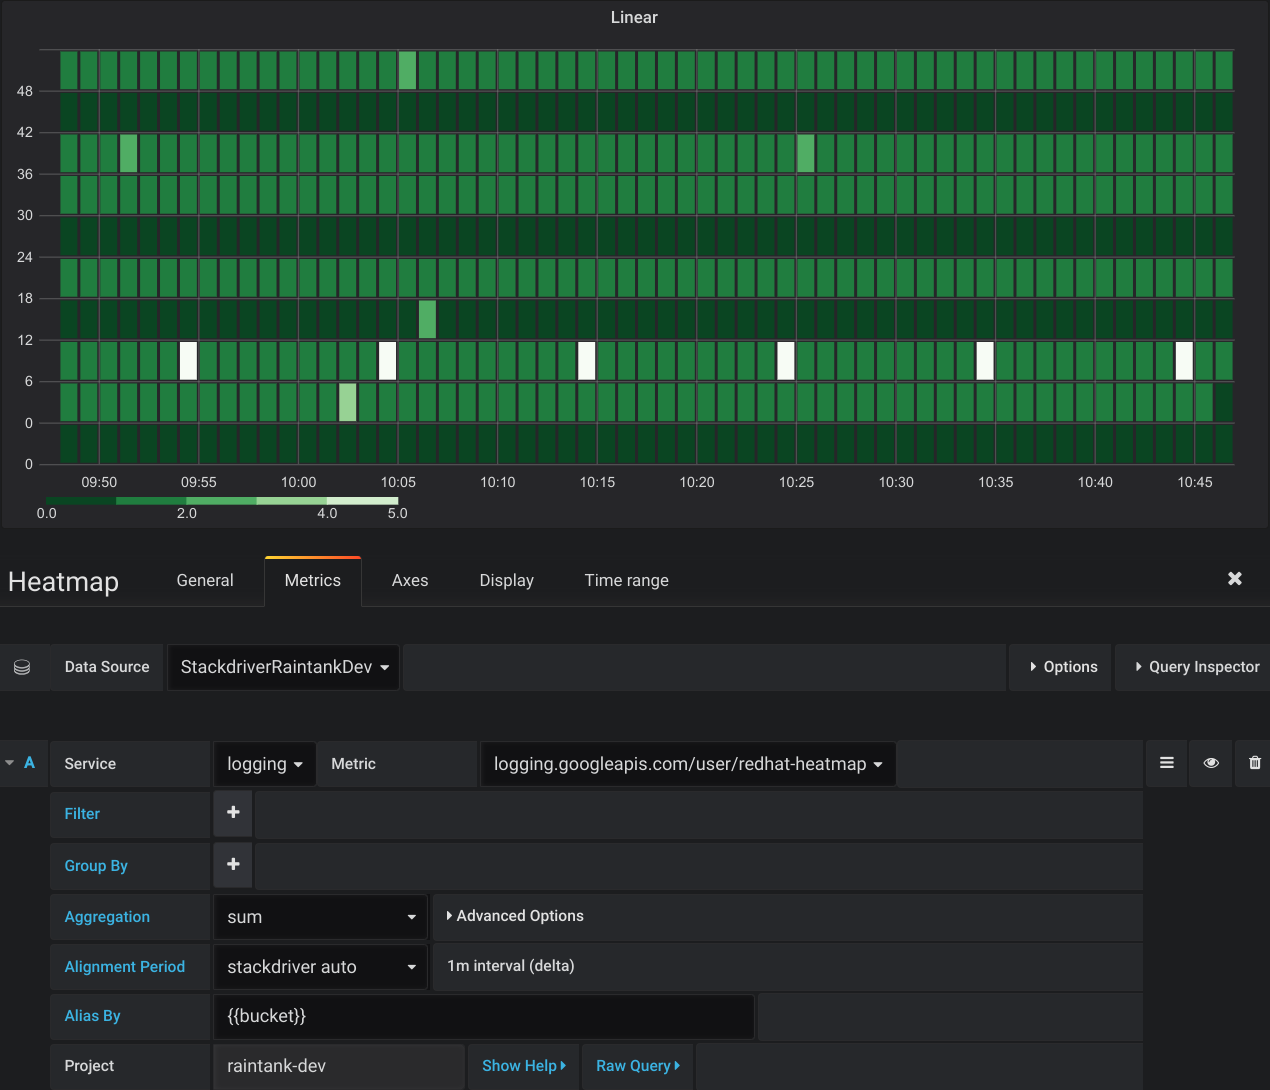
Task: Open the Query Inspector
Action: click(1197, 667)
